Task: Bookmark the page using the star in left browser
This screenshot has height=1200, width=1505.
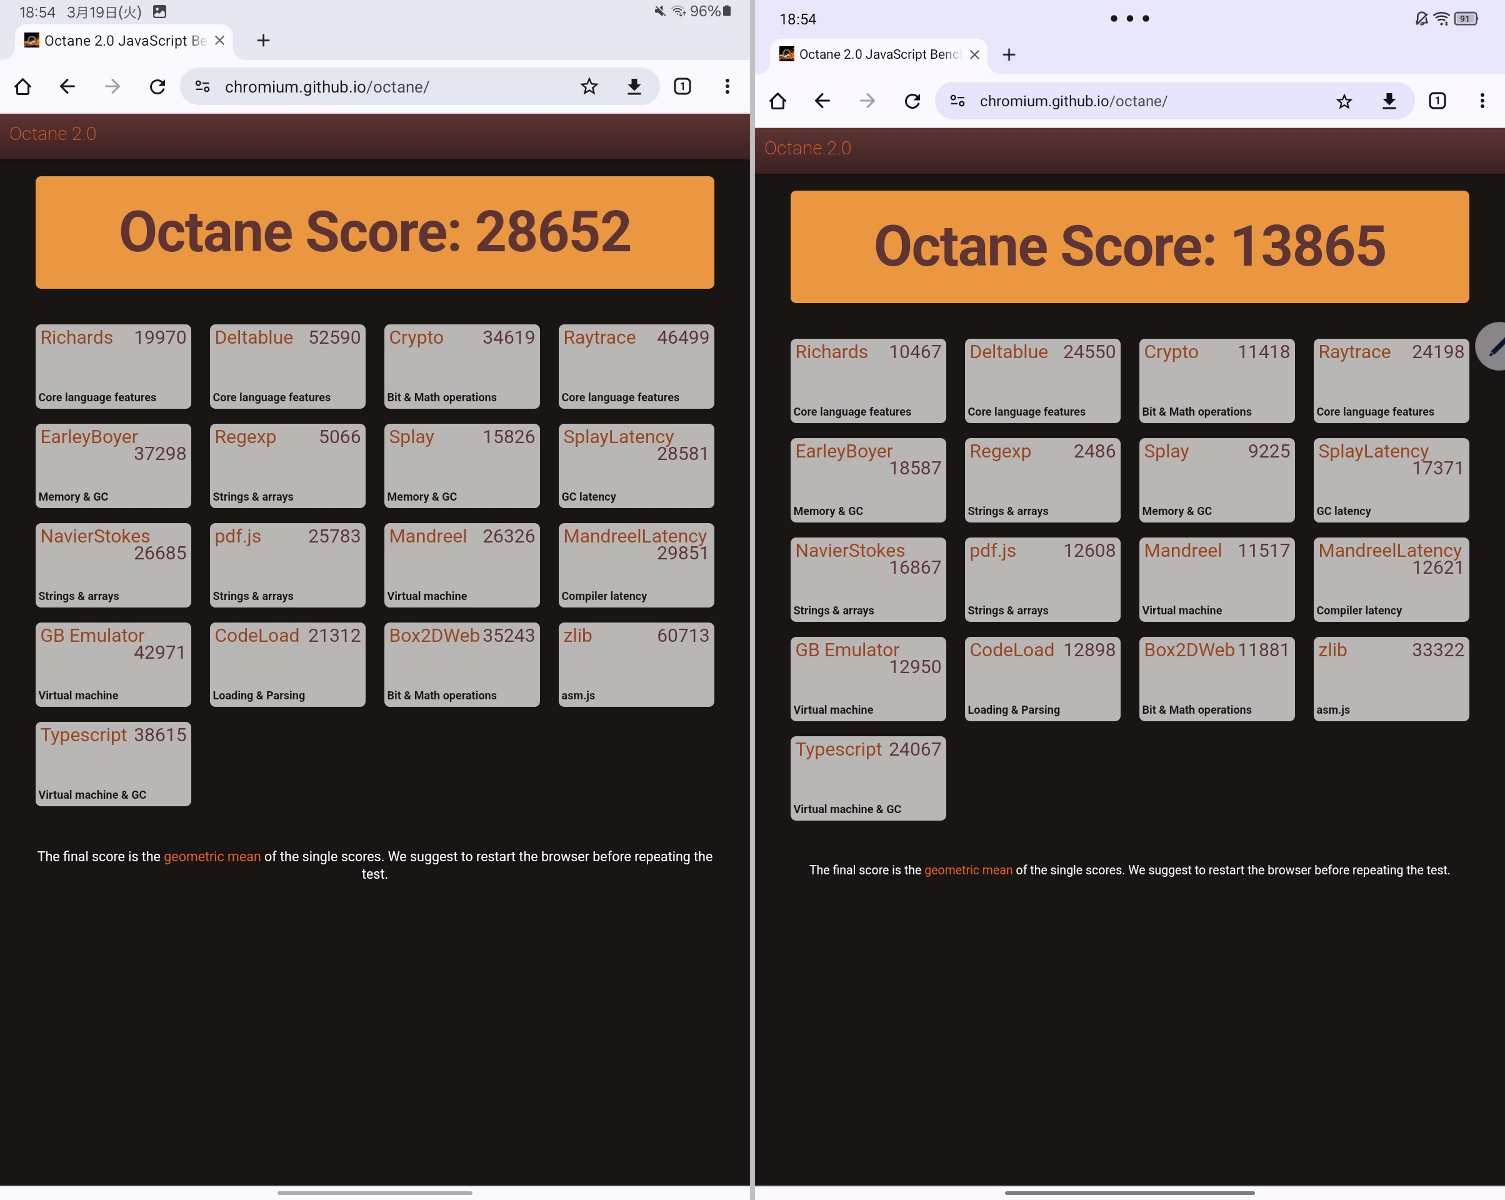Action: (590, 86)
